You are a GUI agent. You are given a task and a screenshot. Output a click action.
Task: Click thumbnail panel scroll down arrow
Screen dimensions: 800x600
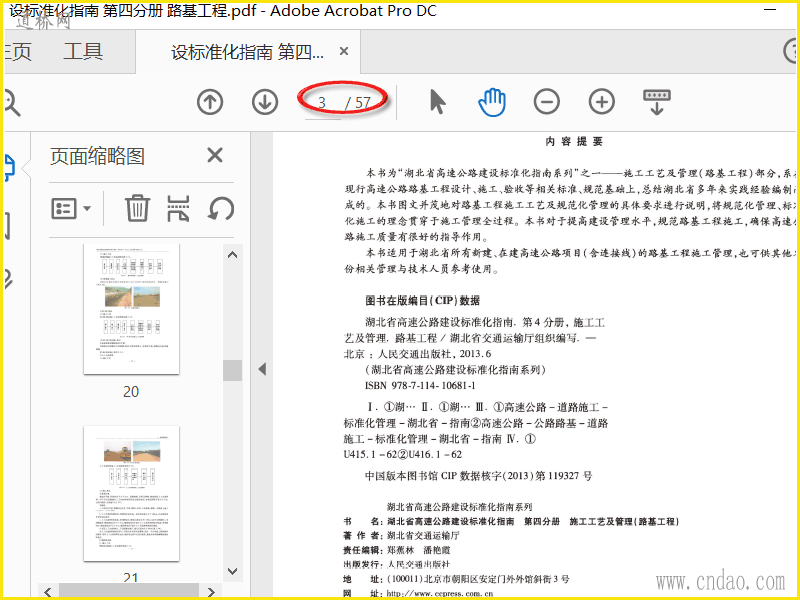click(232, 571)
